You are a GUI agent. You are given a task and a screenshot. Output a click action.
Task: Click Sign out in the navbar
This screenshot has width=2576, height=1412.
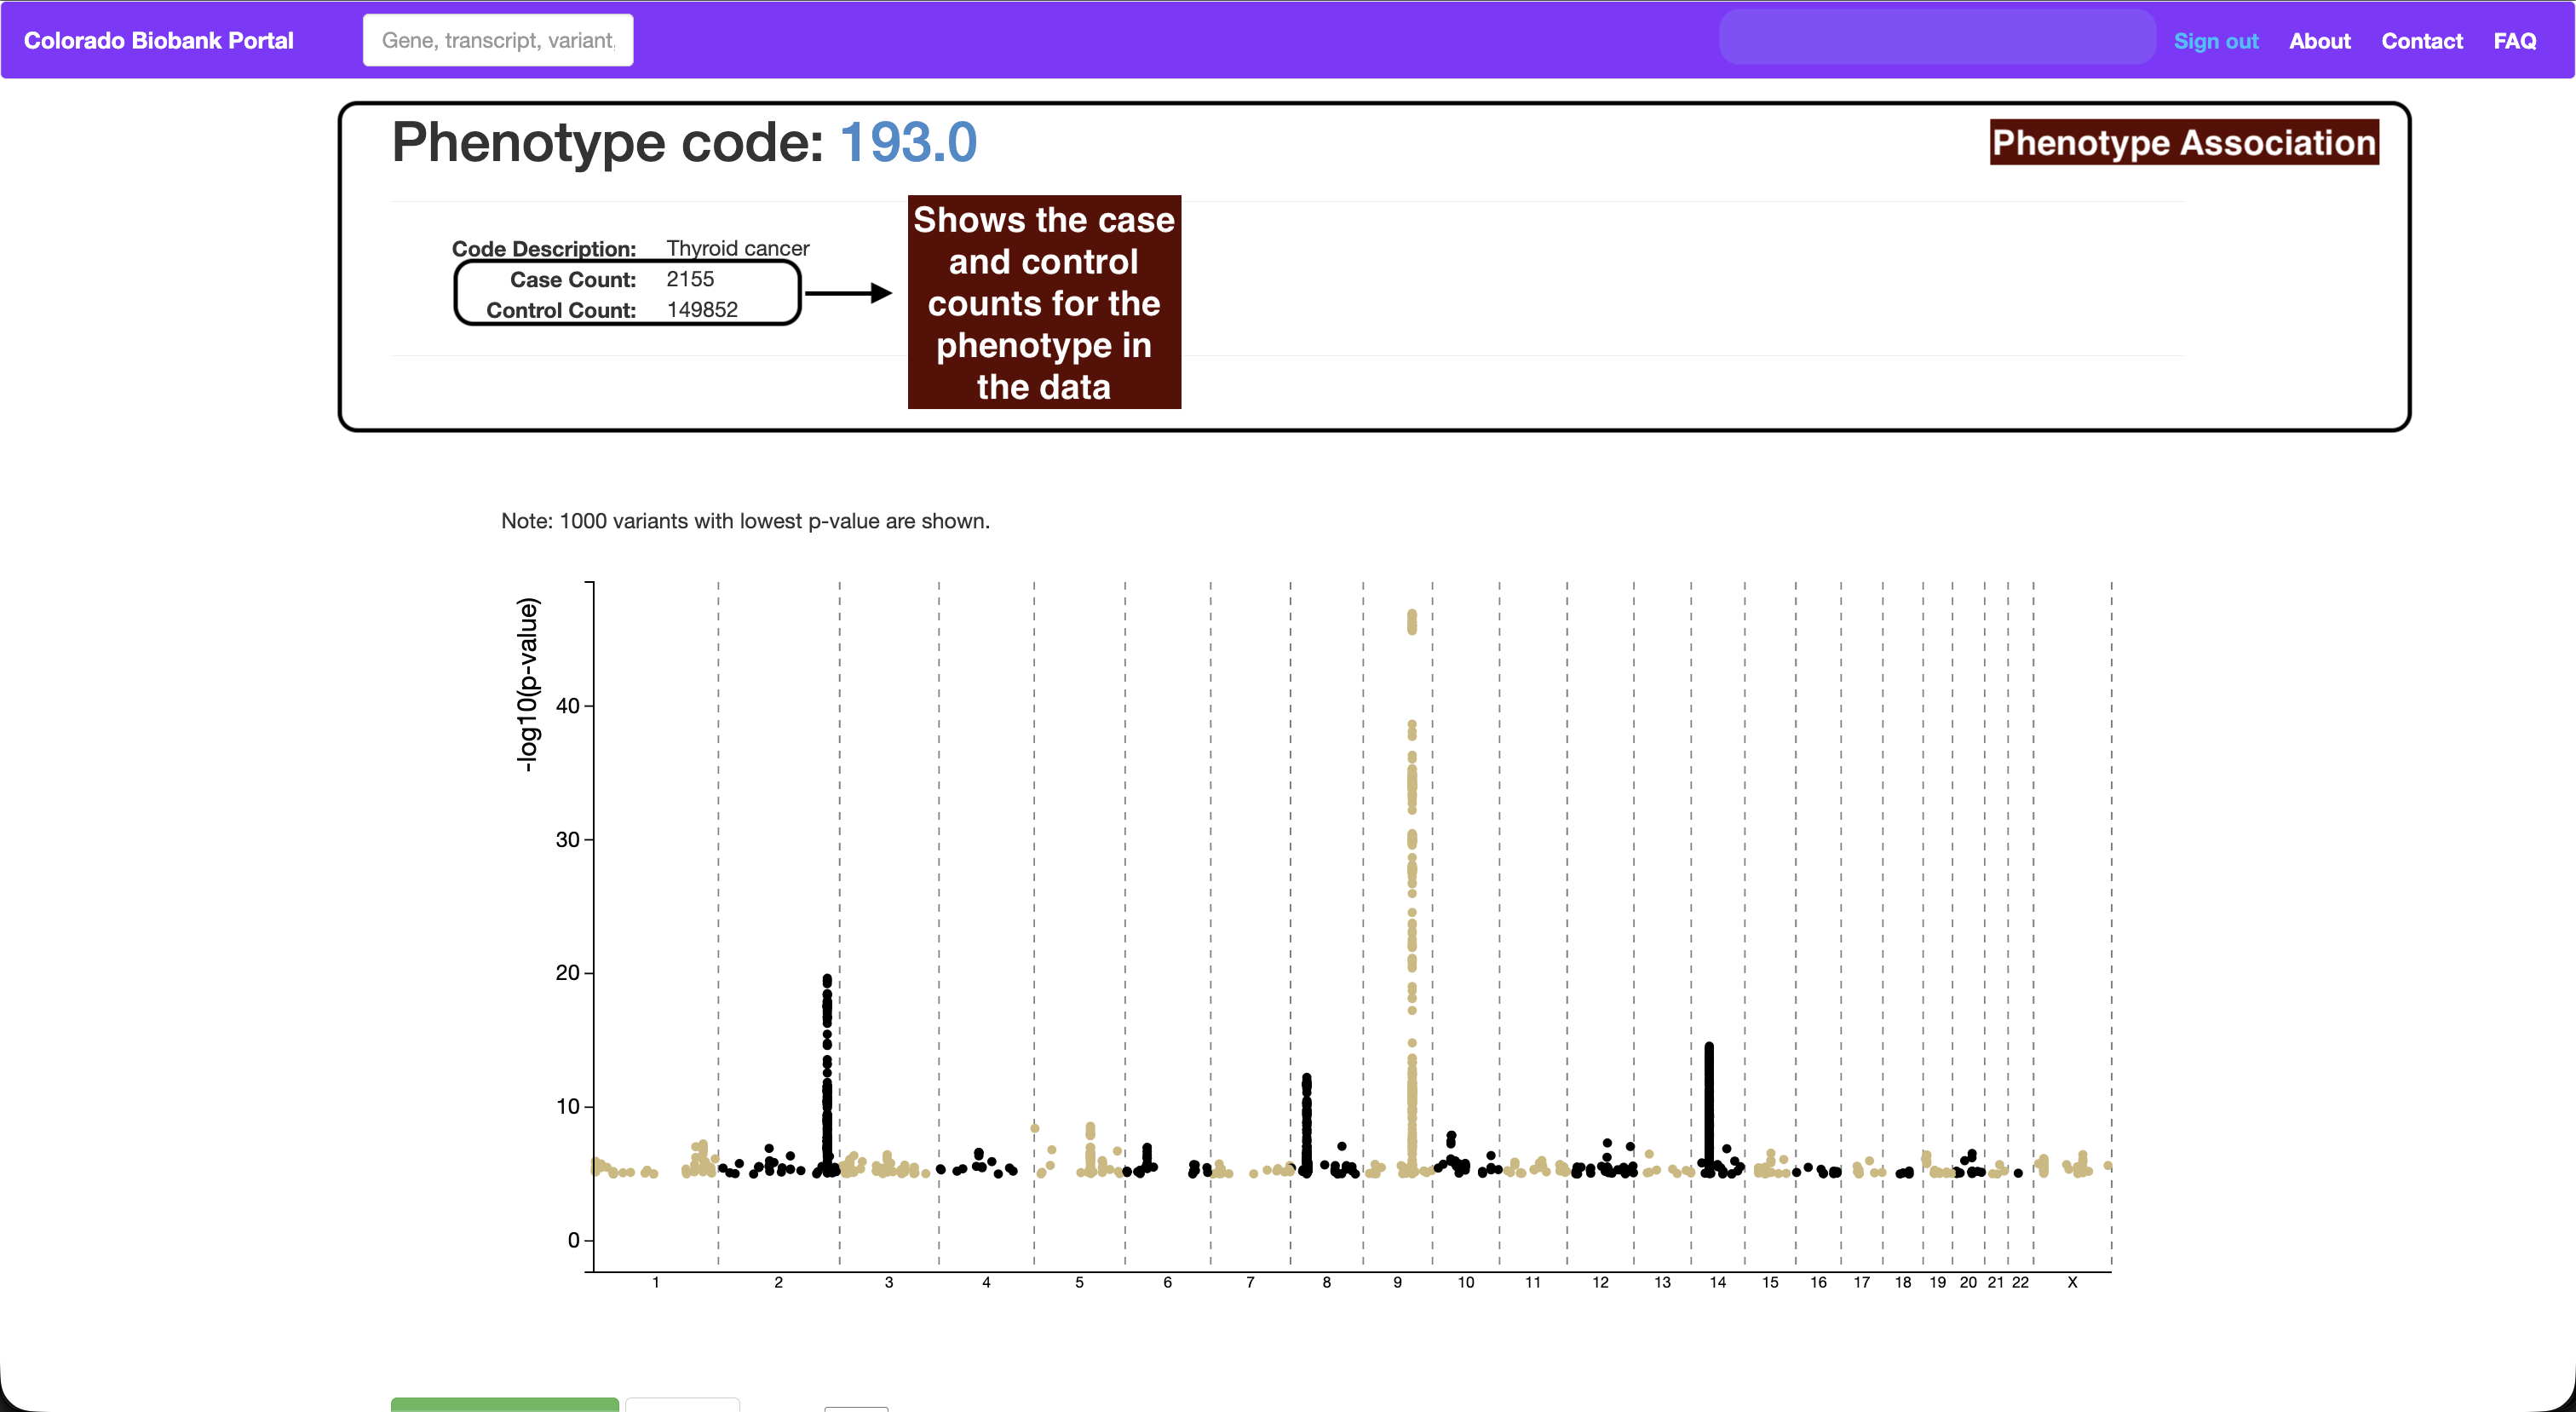pos(2215,41)
